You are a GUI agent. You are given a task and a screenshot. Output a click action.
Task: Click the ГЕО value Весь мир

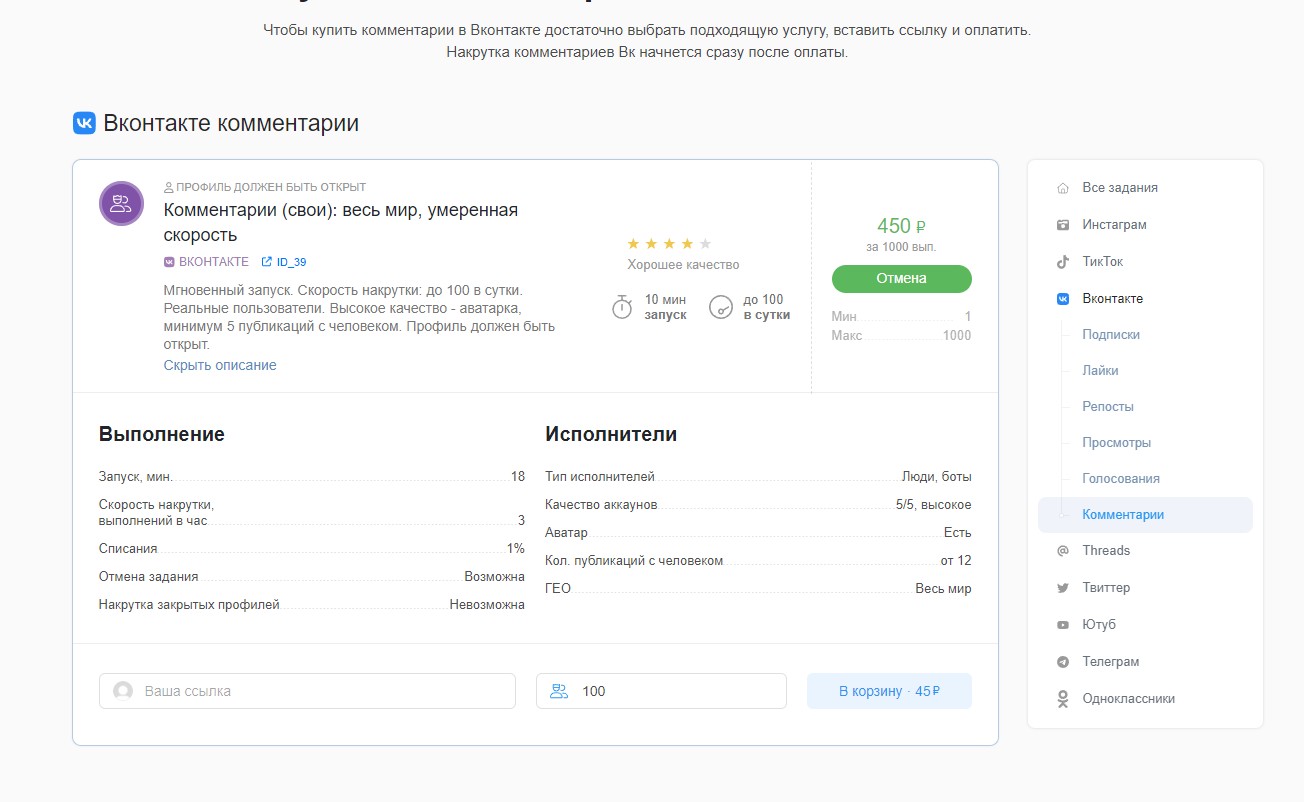click(x=944, y=589)
